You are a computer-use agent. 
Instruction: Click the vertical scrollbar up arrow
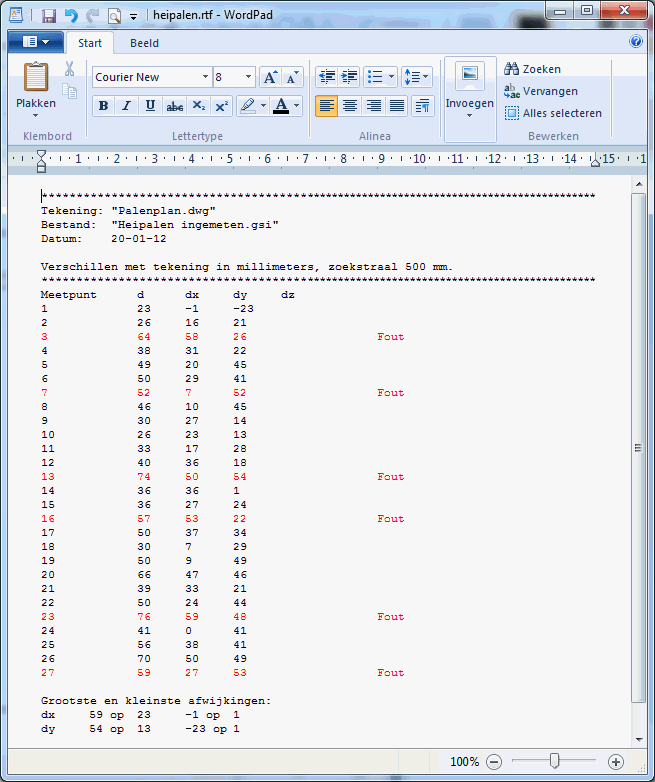(x=639, y=184)
